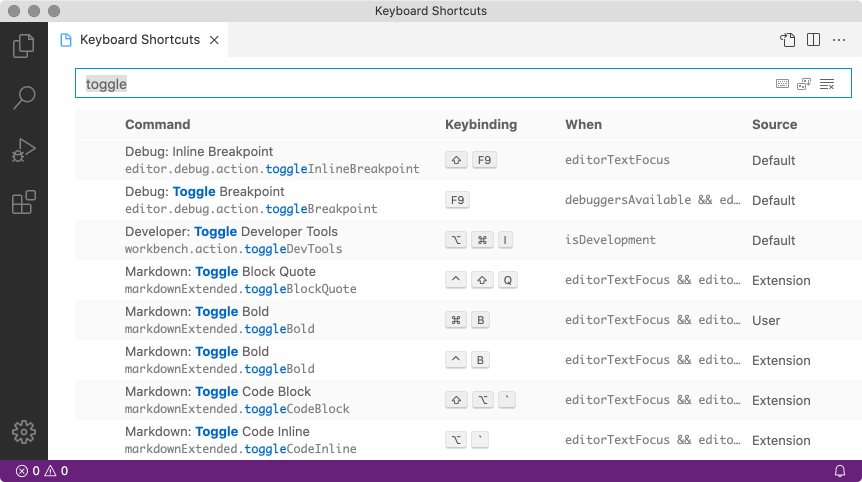The width and height of the screenshot is (862, 482).
Task: Click in the 'toggle' search field
Action: click(x=400, y=84)
